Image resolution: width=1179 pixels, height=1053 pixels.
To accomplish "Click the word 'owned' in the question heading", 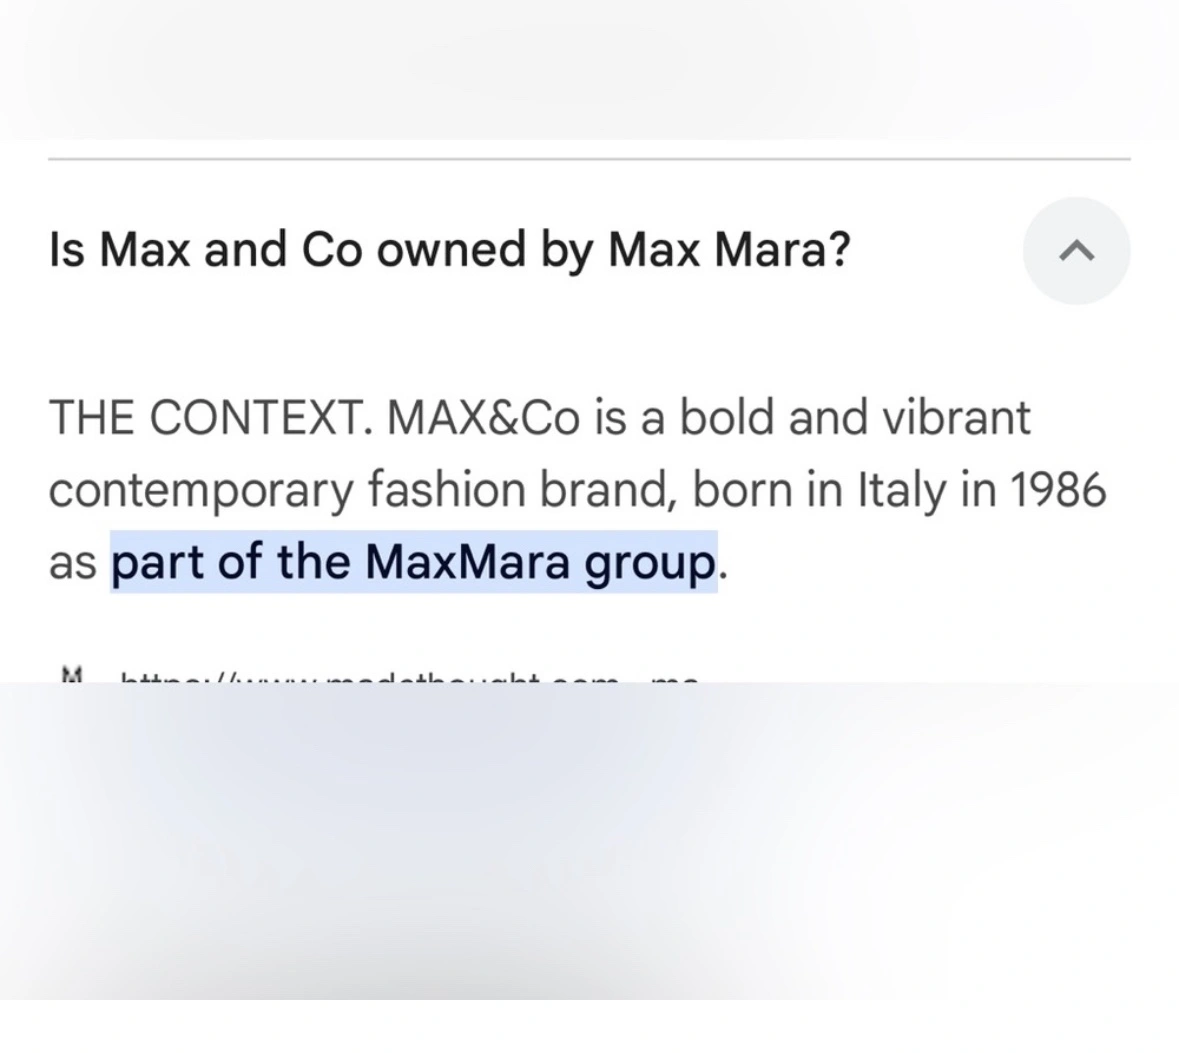I will (x=450, y=250).
